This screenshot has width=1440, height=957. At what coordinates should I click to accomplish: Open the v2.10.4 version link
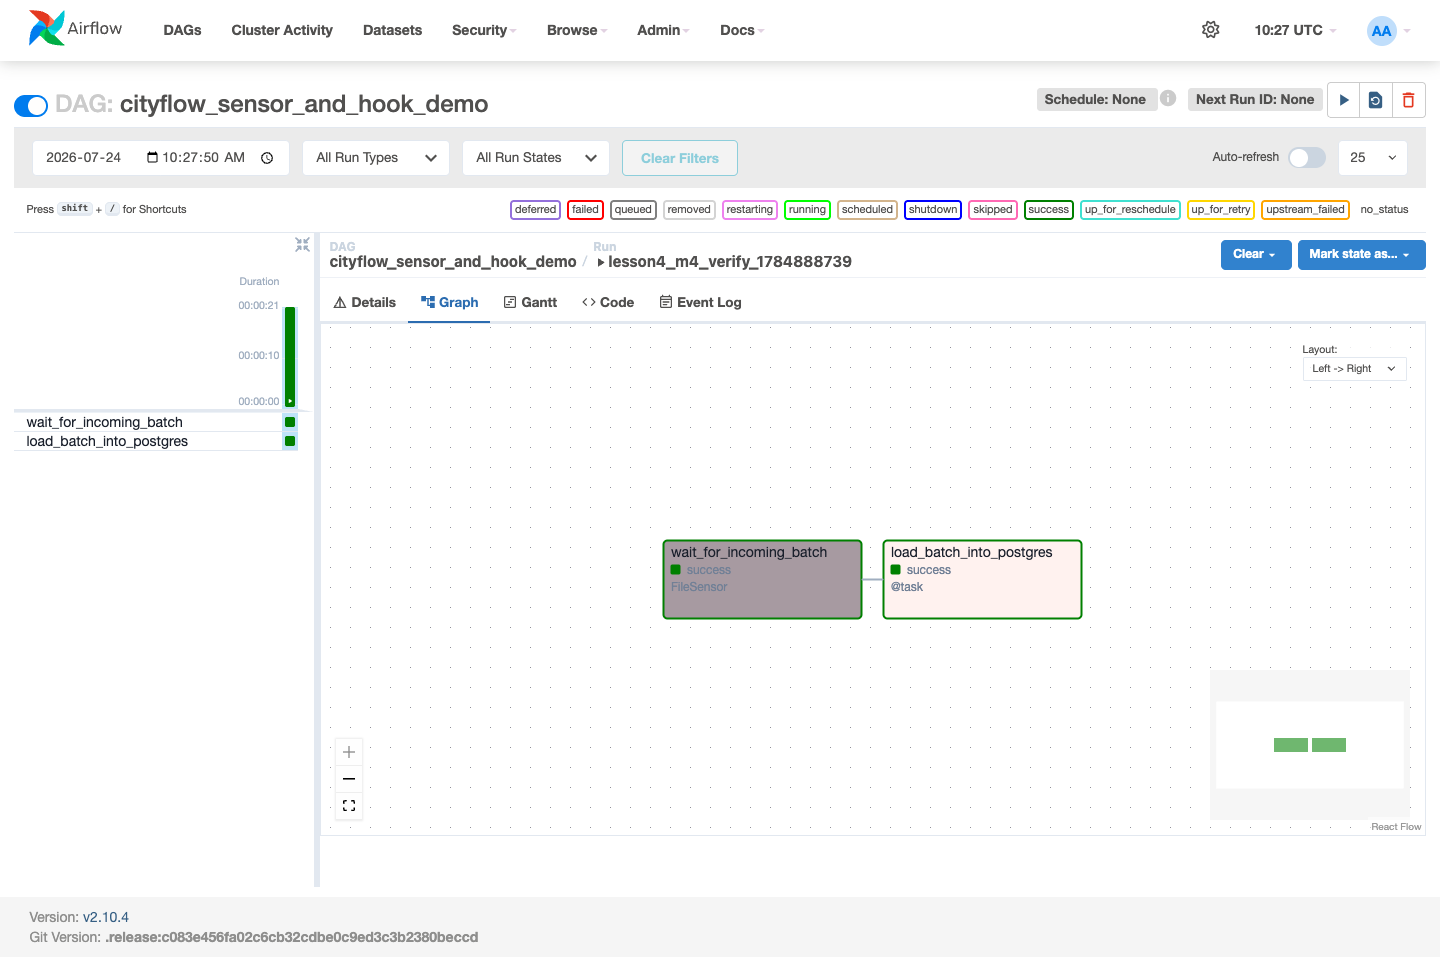(x=106, y=917)
